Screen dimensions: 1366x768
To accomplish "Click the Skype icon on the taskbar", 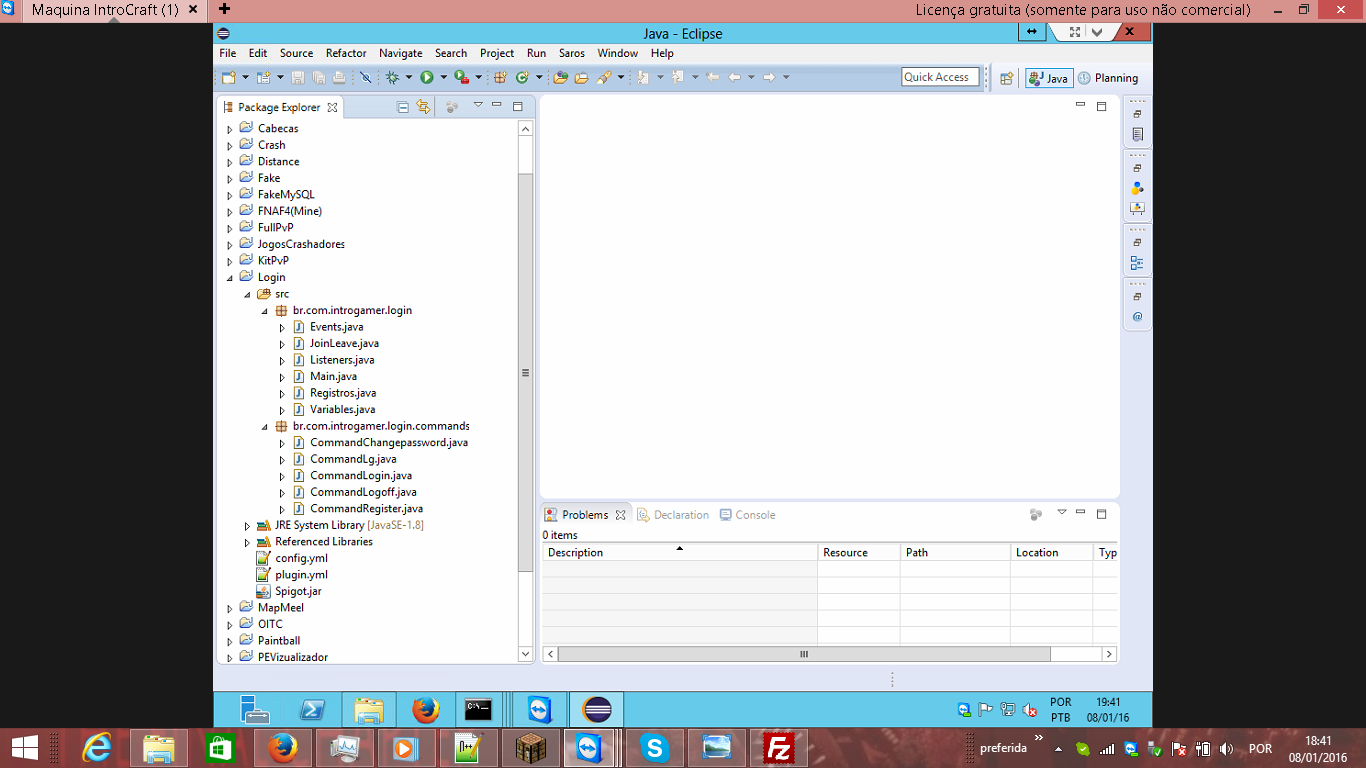I will click(x=655, y=747).
